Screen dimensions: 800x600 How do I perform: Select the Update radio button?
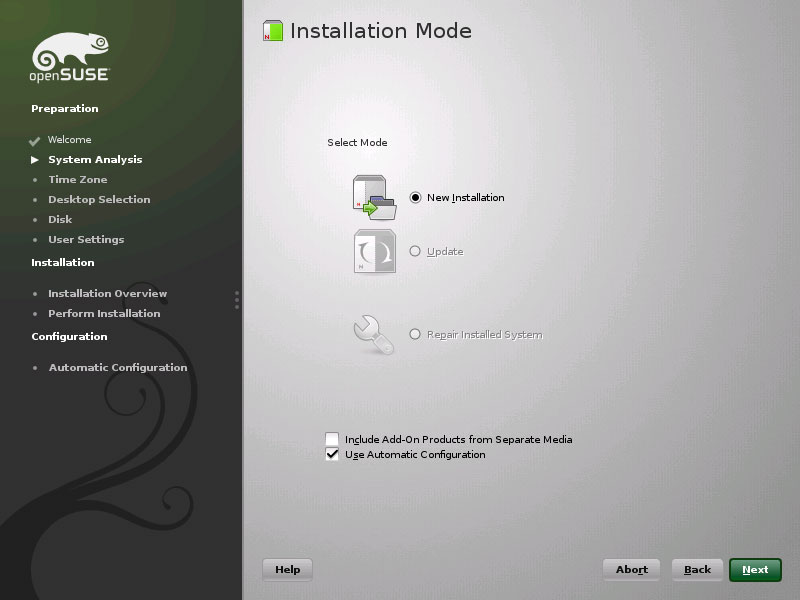415,251
